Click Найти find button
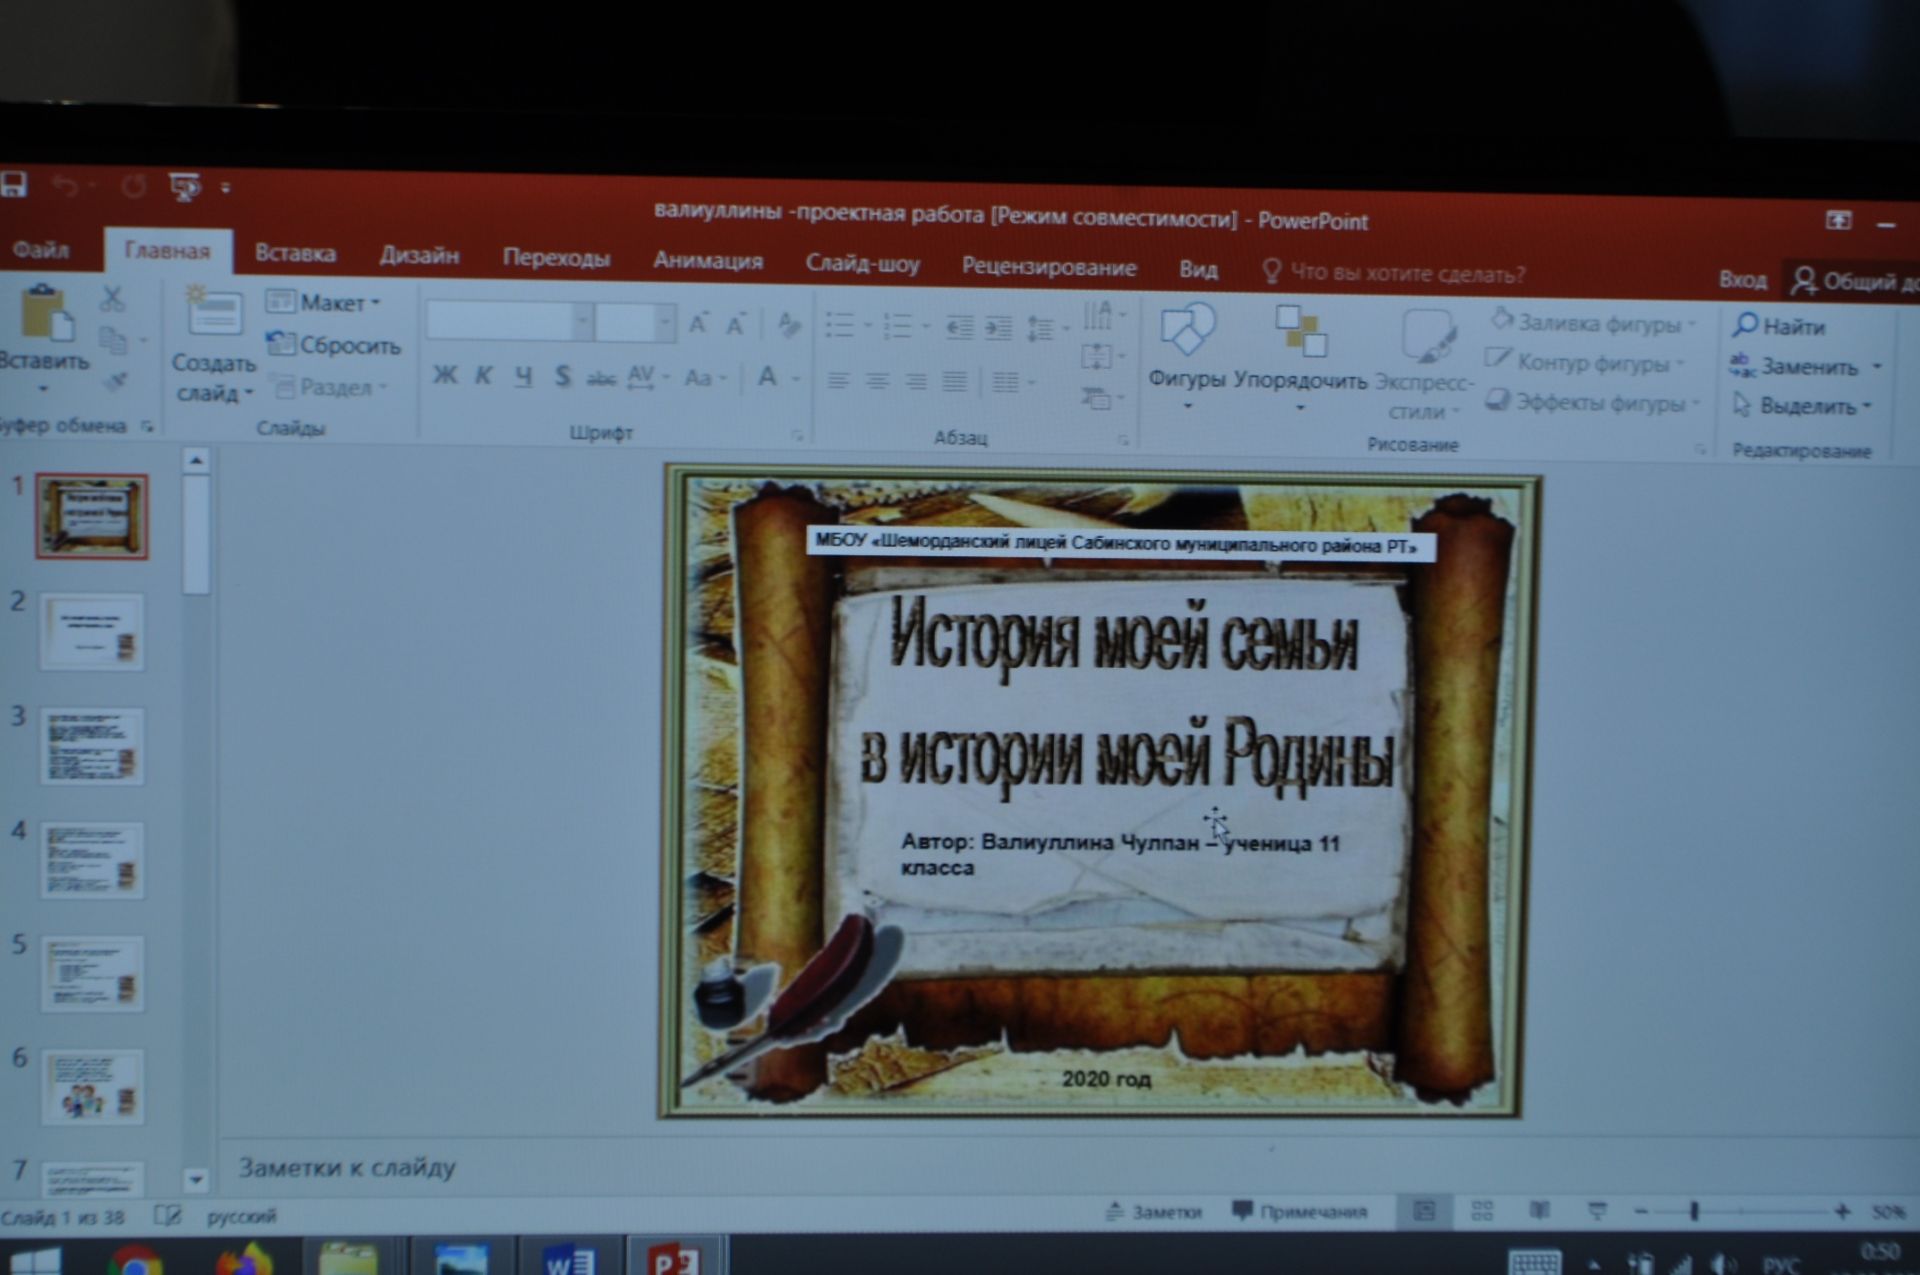This screenshot has width=1920, height=1275. click(1779, 326)
